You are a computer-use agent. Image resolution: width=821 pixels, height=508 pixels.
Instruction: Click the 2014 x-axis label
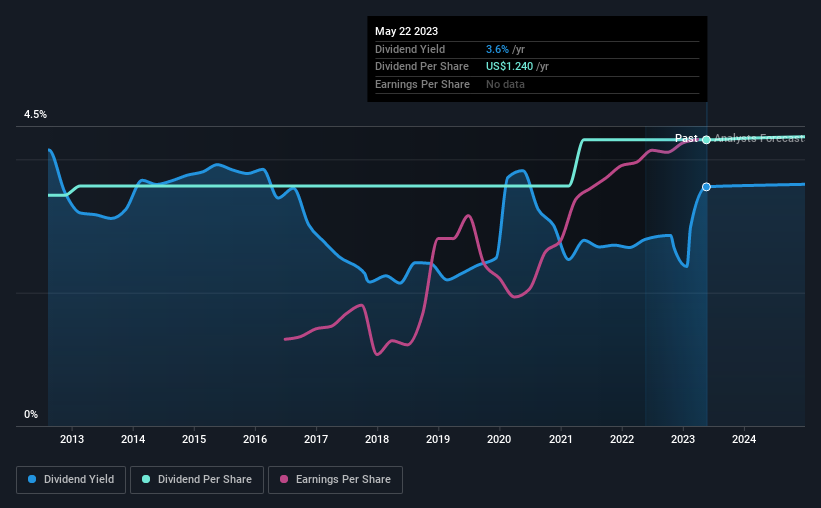click(133, 439)
